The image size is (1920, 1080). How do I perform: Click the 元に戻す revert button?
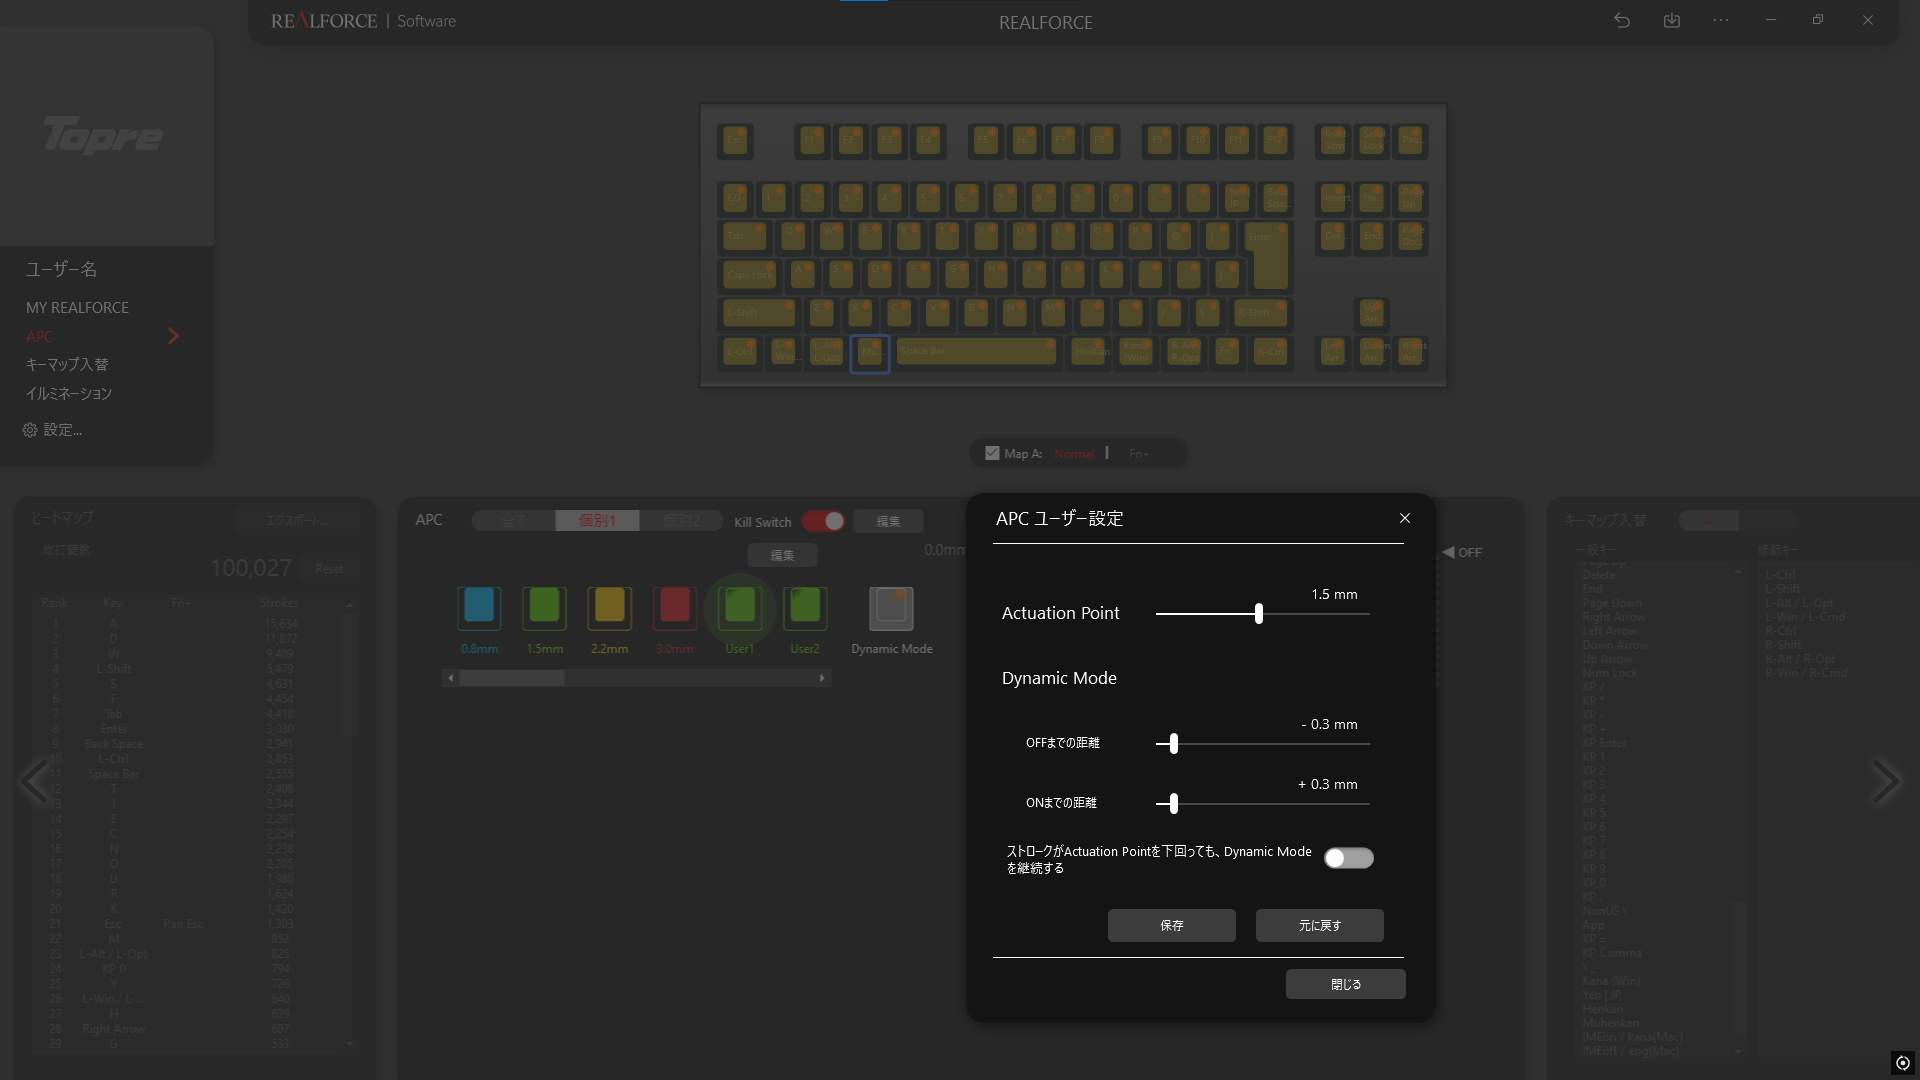coord(1319,925)
